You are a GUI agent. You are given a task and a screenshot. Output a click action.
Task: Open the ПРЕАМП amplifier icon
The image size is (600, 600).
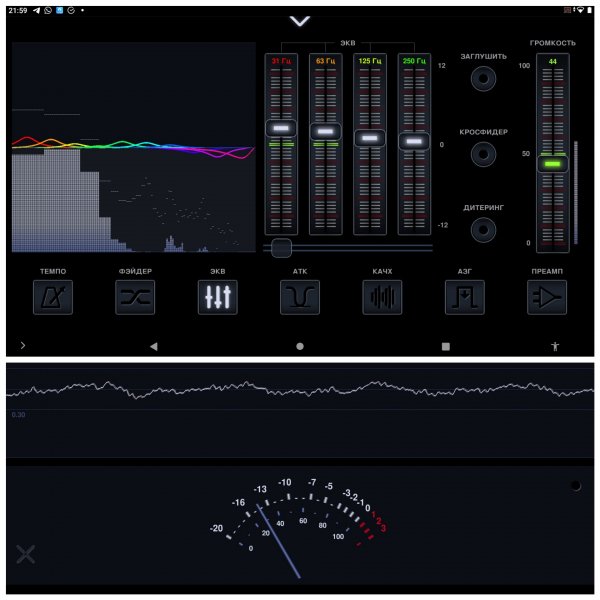[x=547, y=297]
